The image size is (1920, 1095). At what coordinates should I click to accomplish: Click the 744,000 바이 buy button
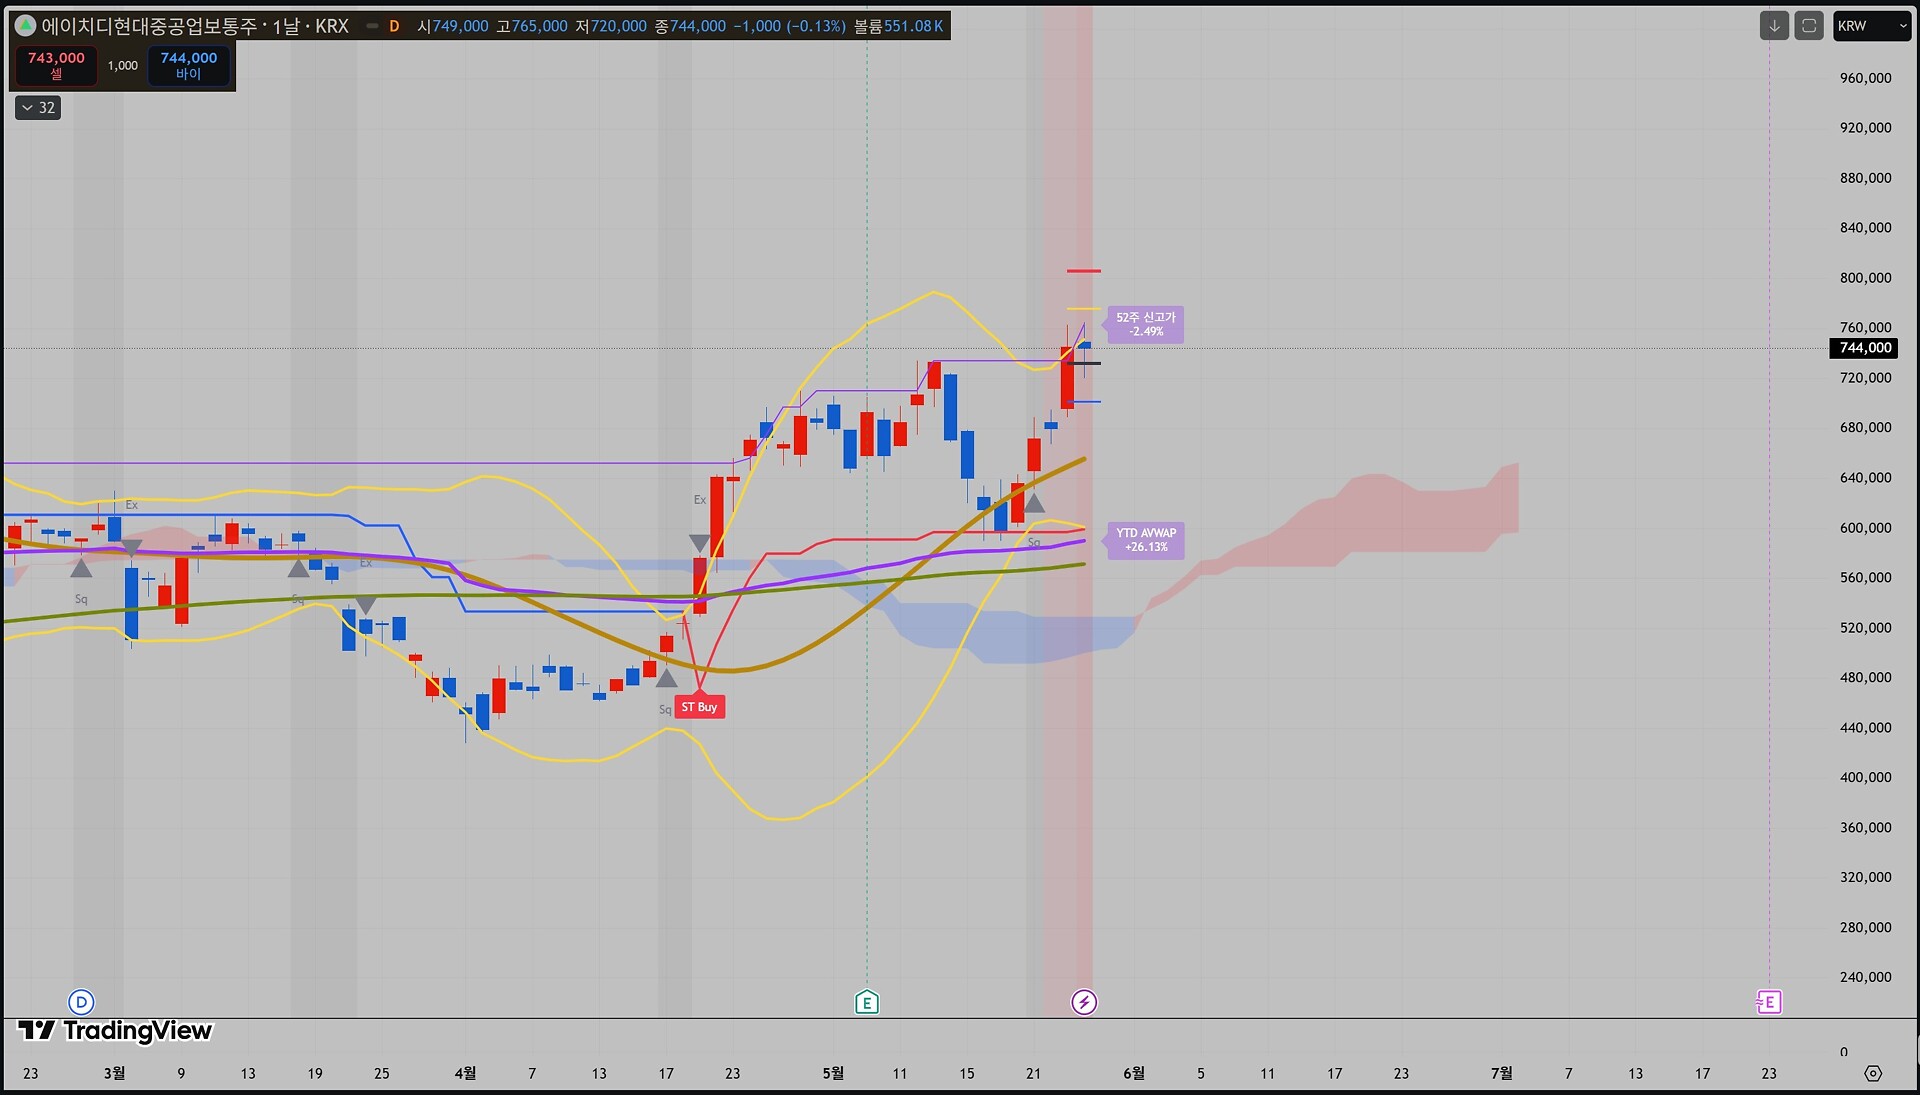[x=189, y=66]
